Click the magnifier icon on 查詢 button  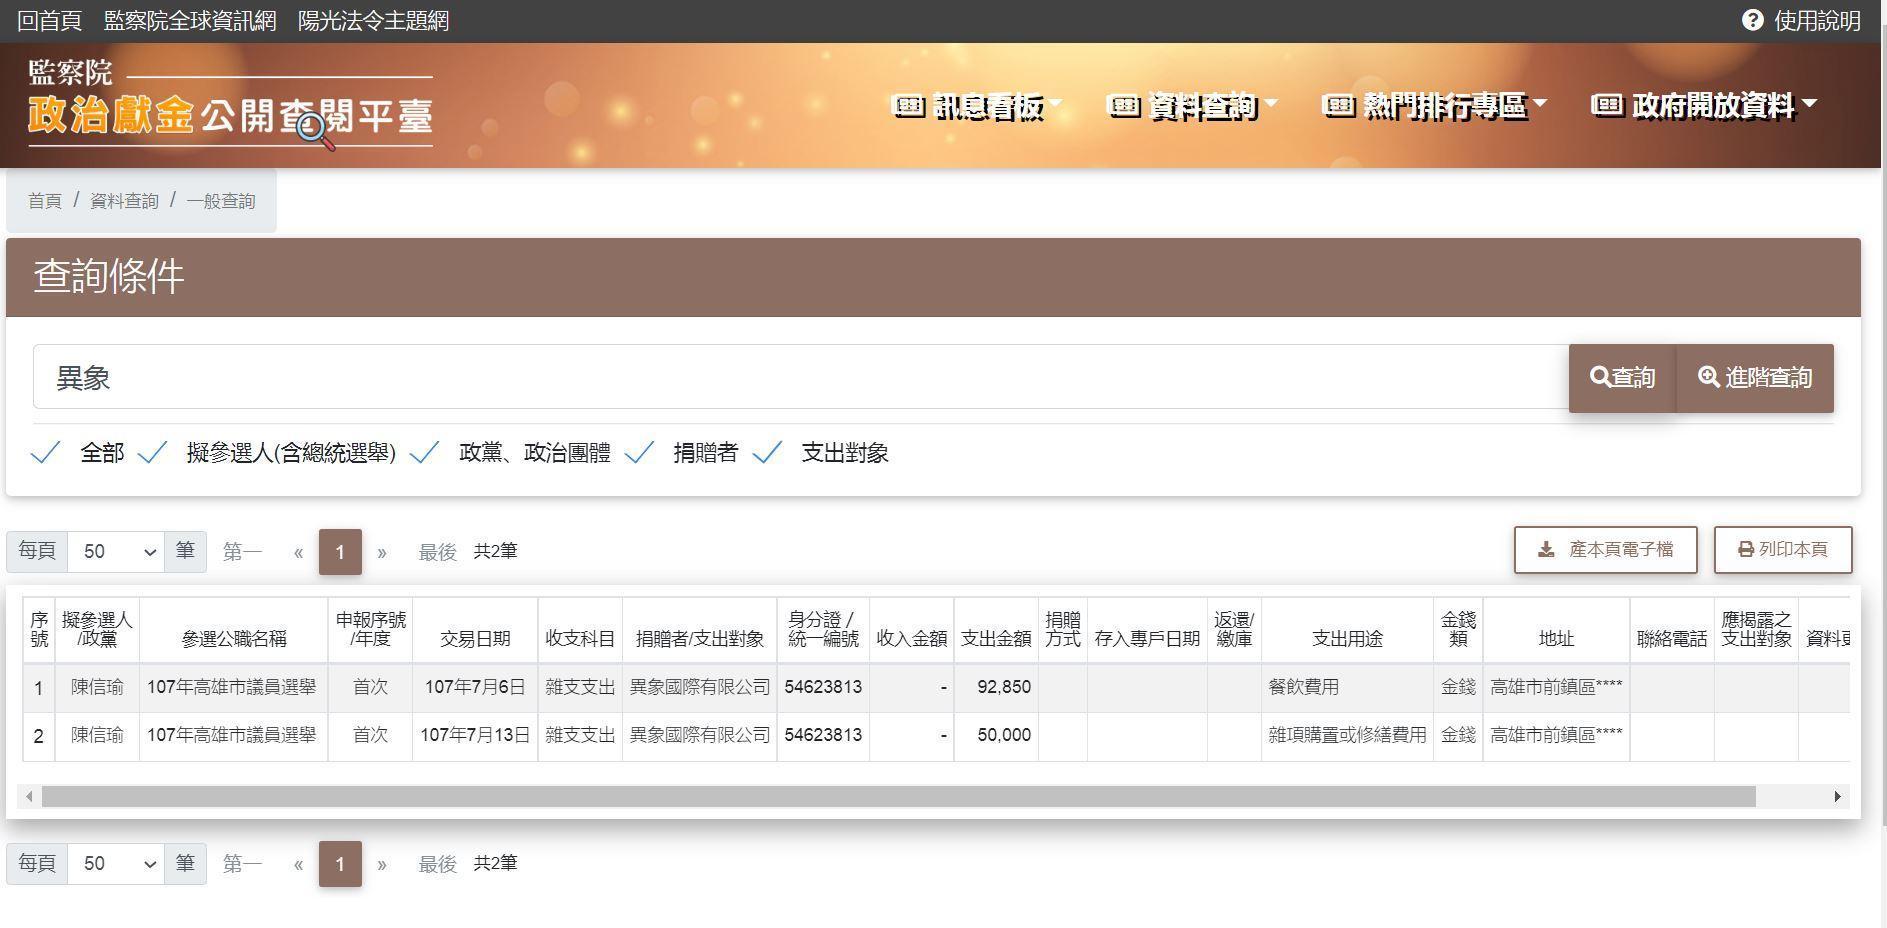(1600, 377)
